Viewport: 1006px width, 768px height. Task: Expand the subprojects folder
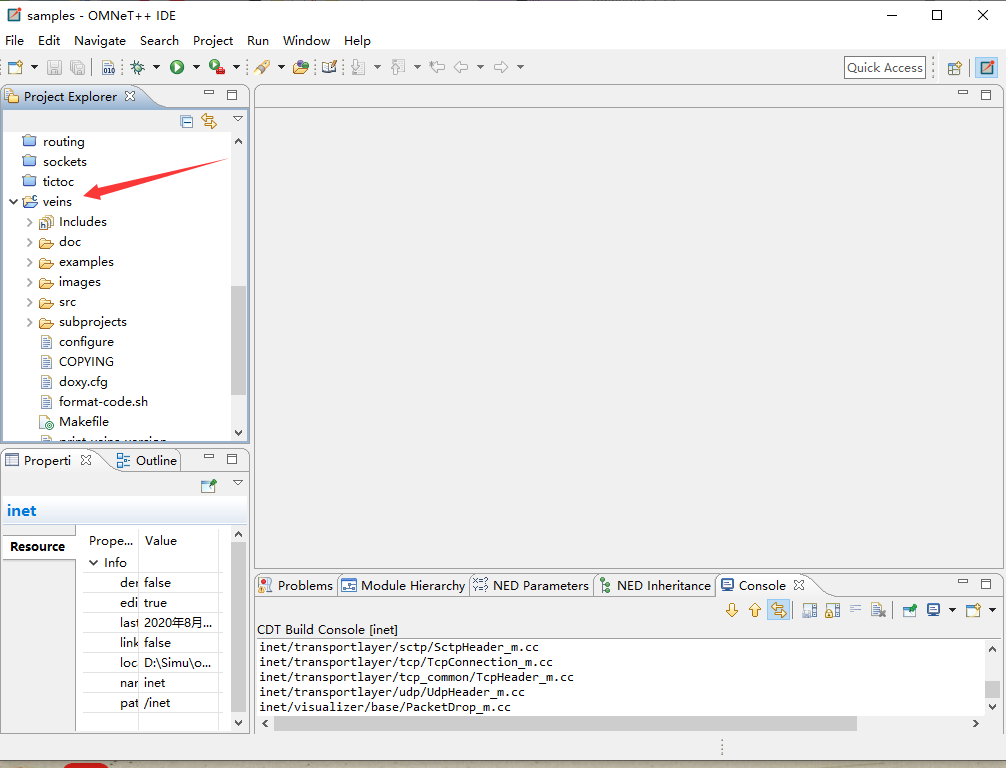point(30,322)
